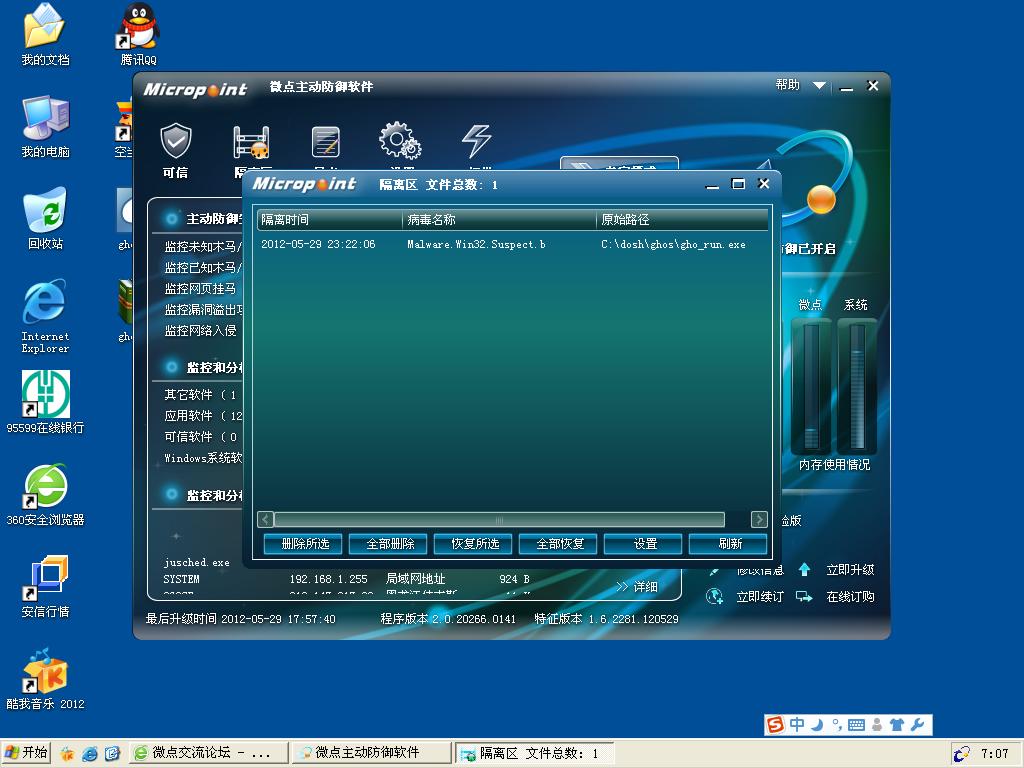The width and height of the screenshot is (1024, 768).
Task: Toggle the moon half-width icon on IME bar
Action: [817, 724]
